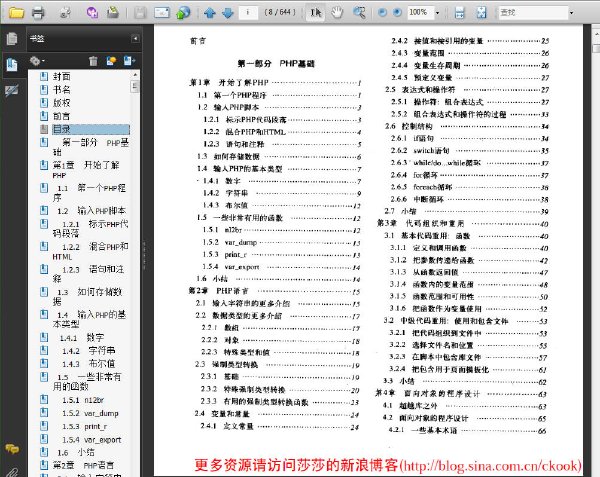Screen dimensions: 600x477
Task: Click the grayed-out save disk icon
Action: [140, 13]
